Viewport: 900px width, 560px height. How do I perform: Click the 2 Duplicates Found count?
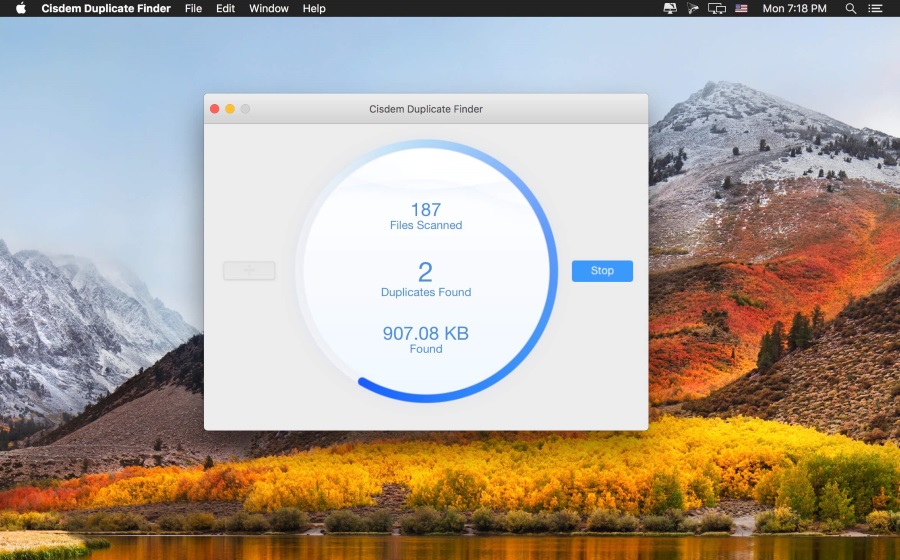(x=426, y=279)
